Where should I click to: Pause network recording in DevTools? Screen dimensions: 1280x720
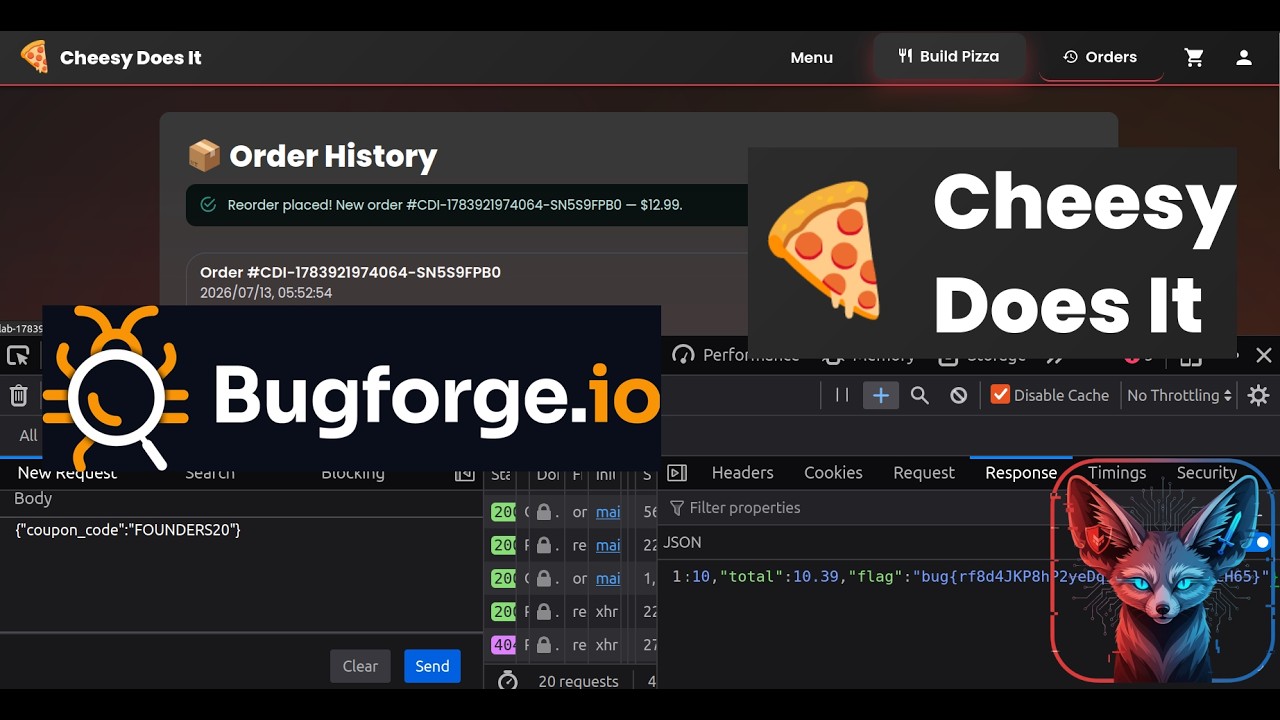842,395
